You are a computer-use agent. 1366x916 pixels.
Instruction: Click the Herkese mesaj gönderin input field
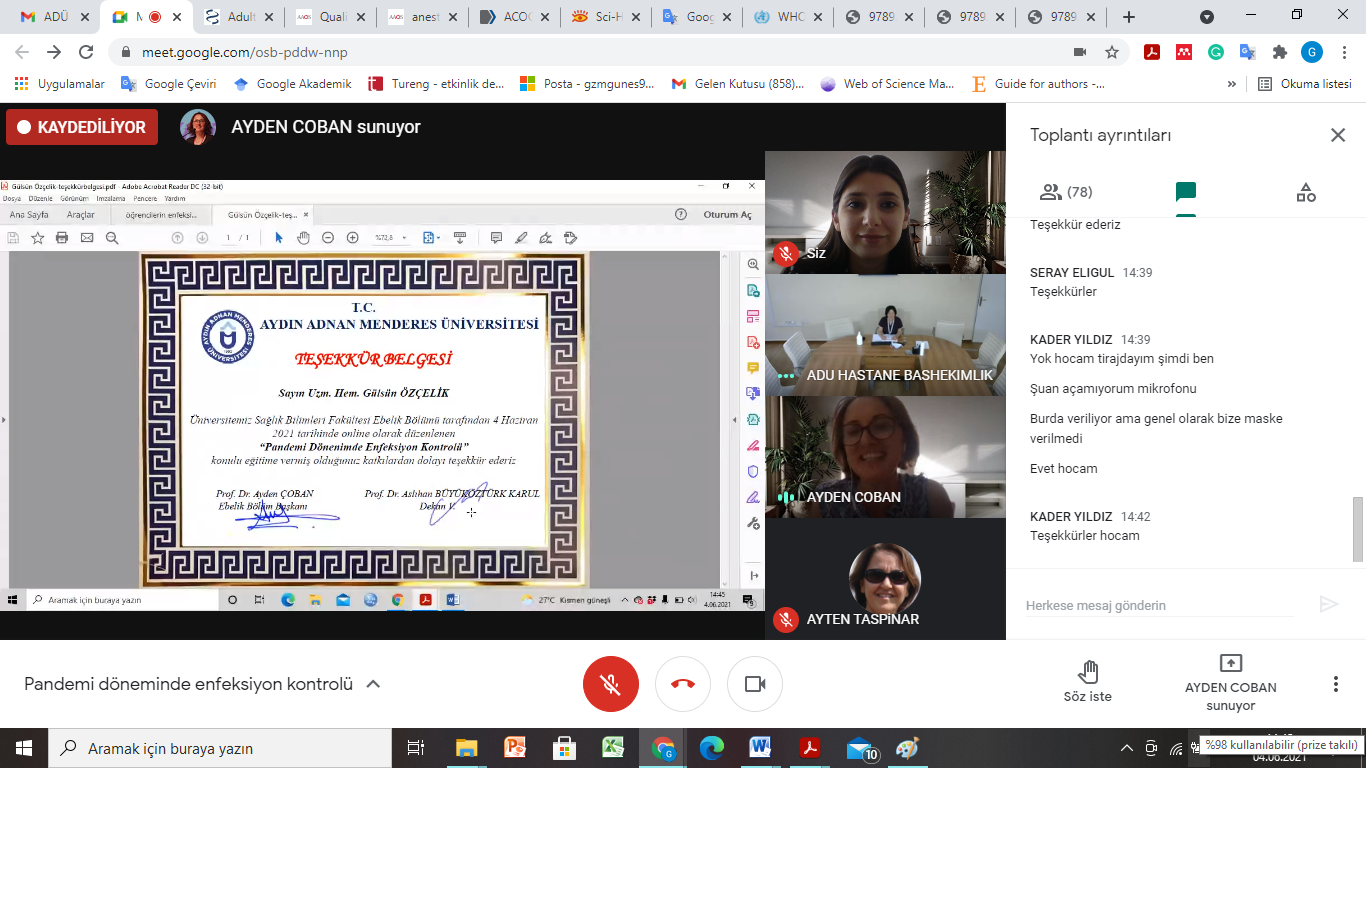click(x=1160, y=605)
